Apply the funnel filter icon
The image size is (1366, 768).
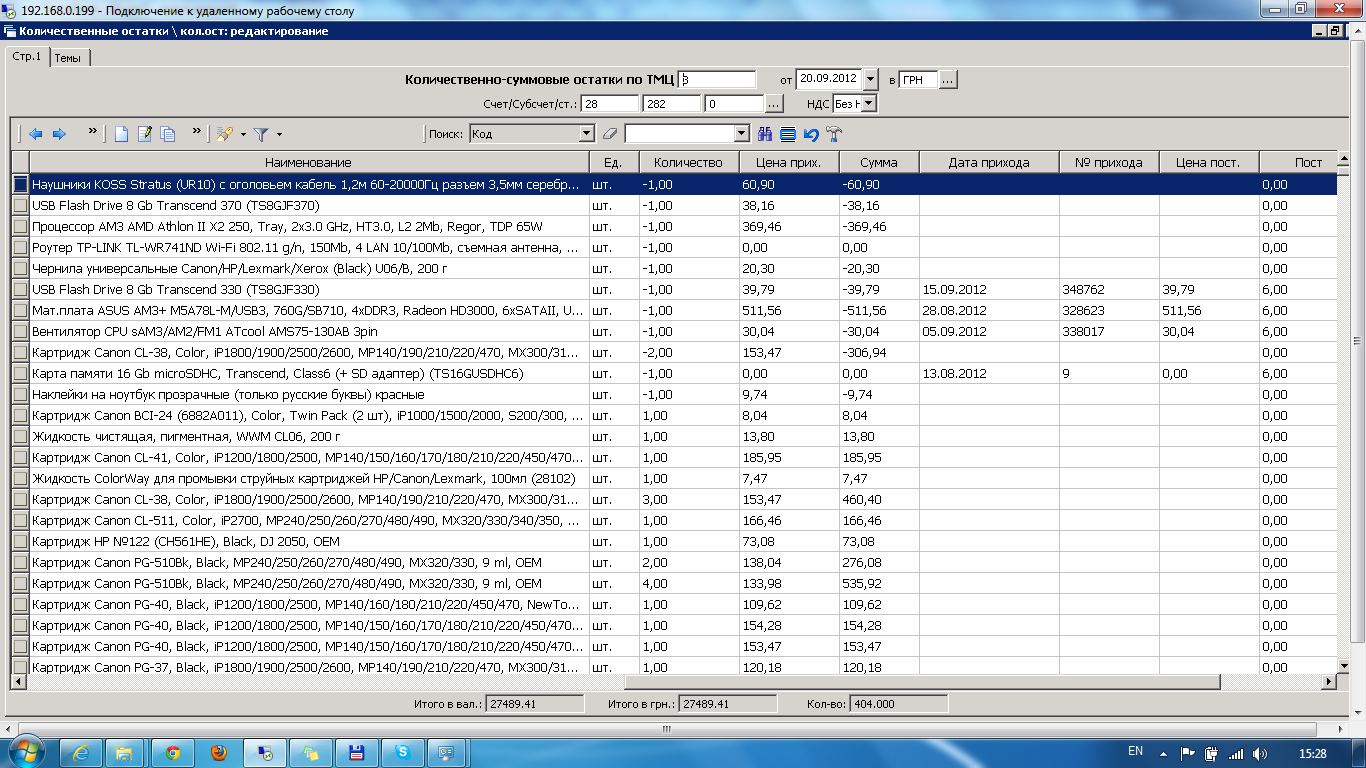point(261,134)
